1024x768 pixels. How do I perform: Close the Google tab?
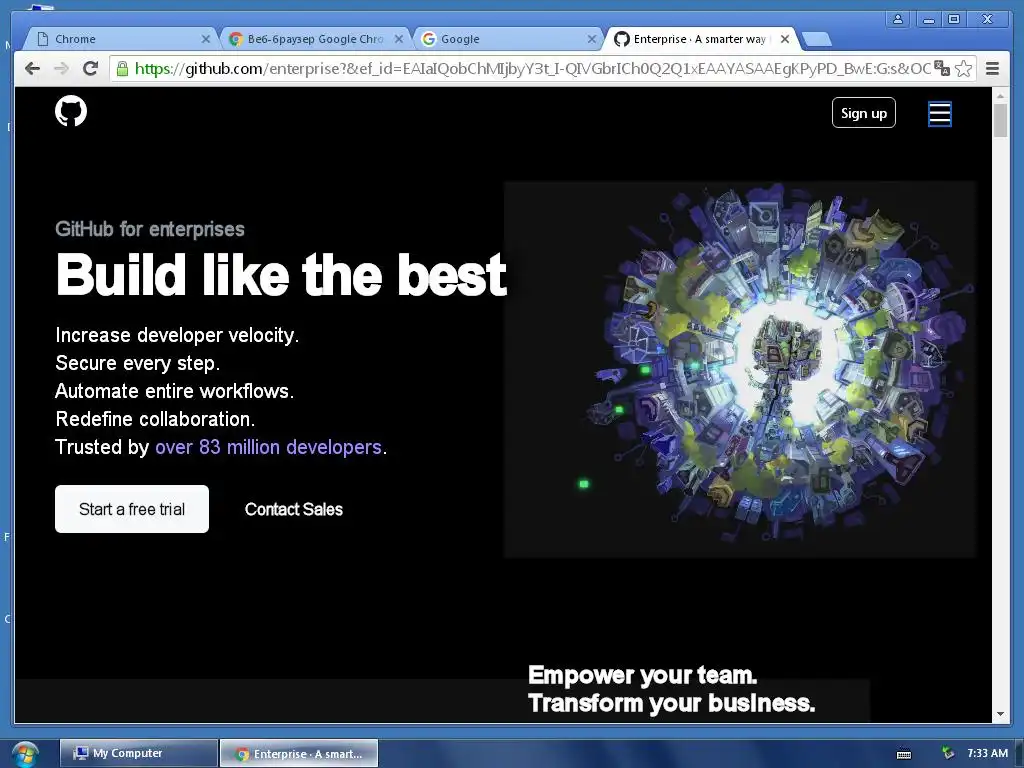click(x=592, y=39)
